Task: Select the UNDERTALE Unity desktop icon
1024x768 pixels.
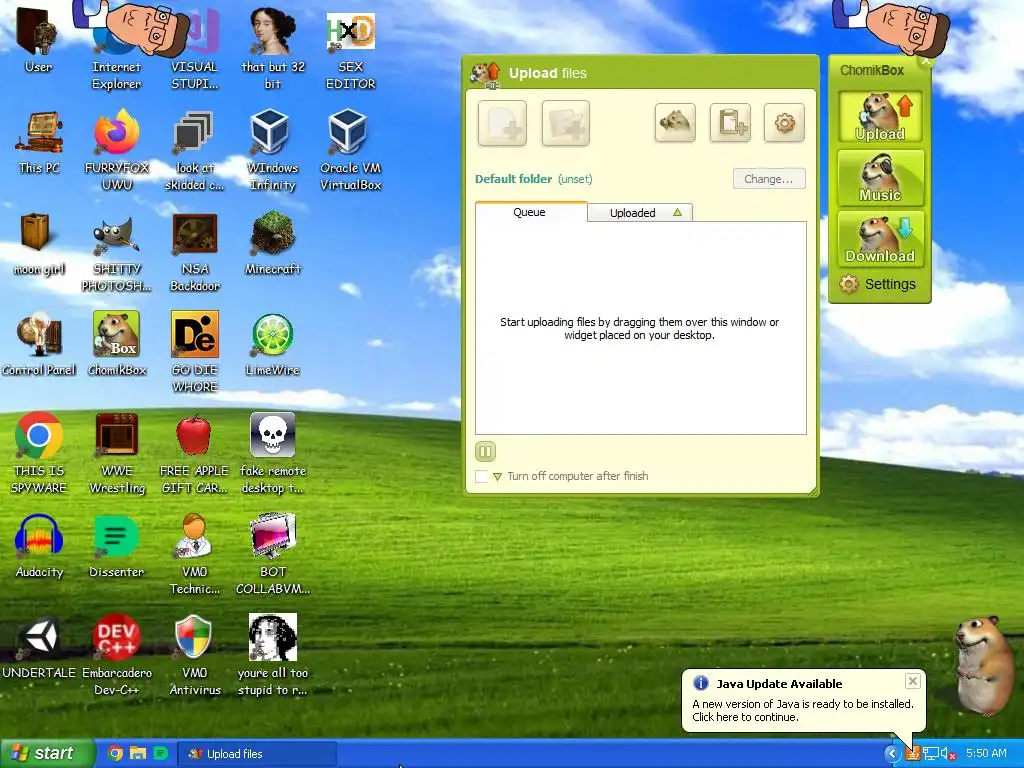Action: coord(39,647)
